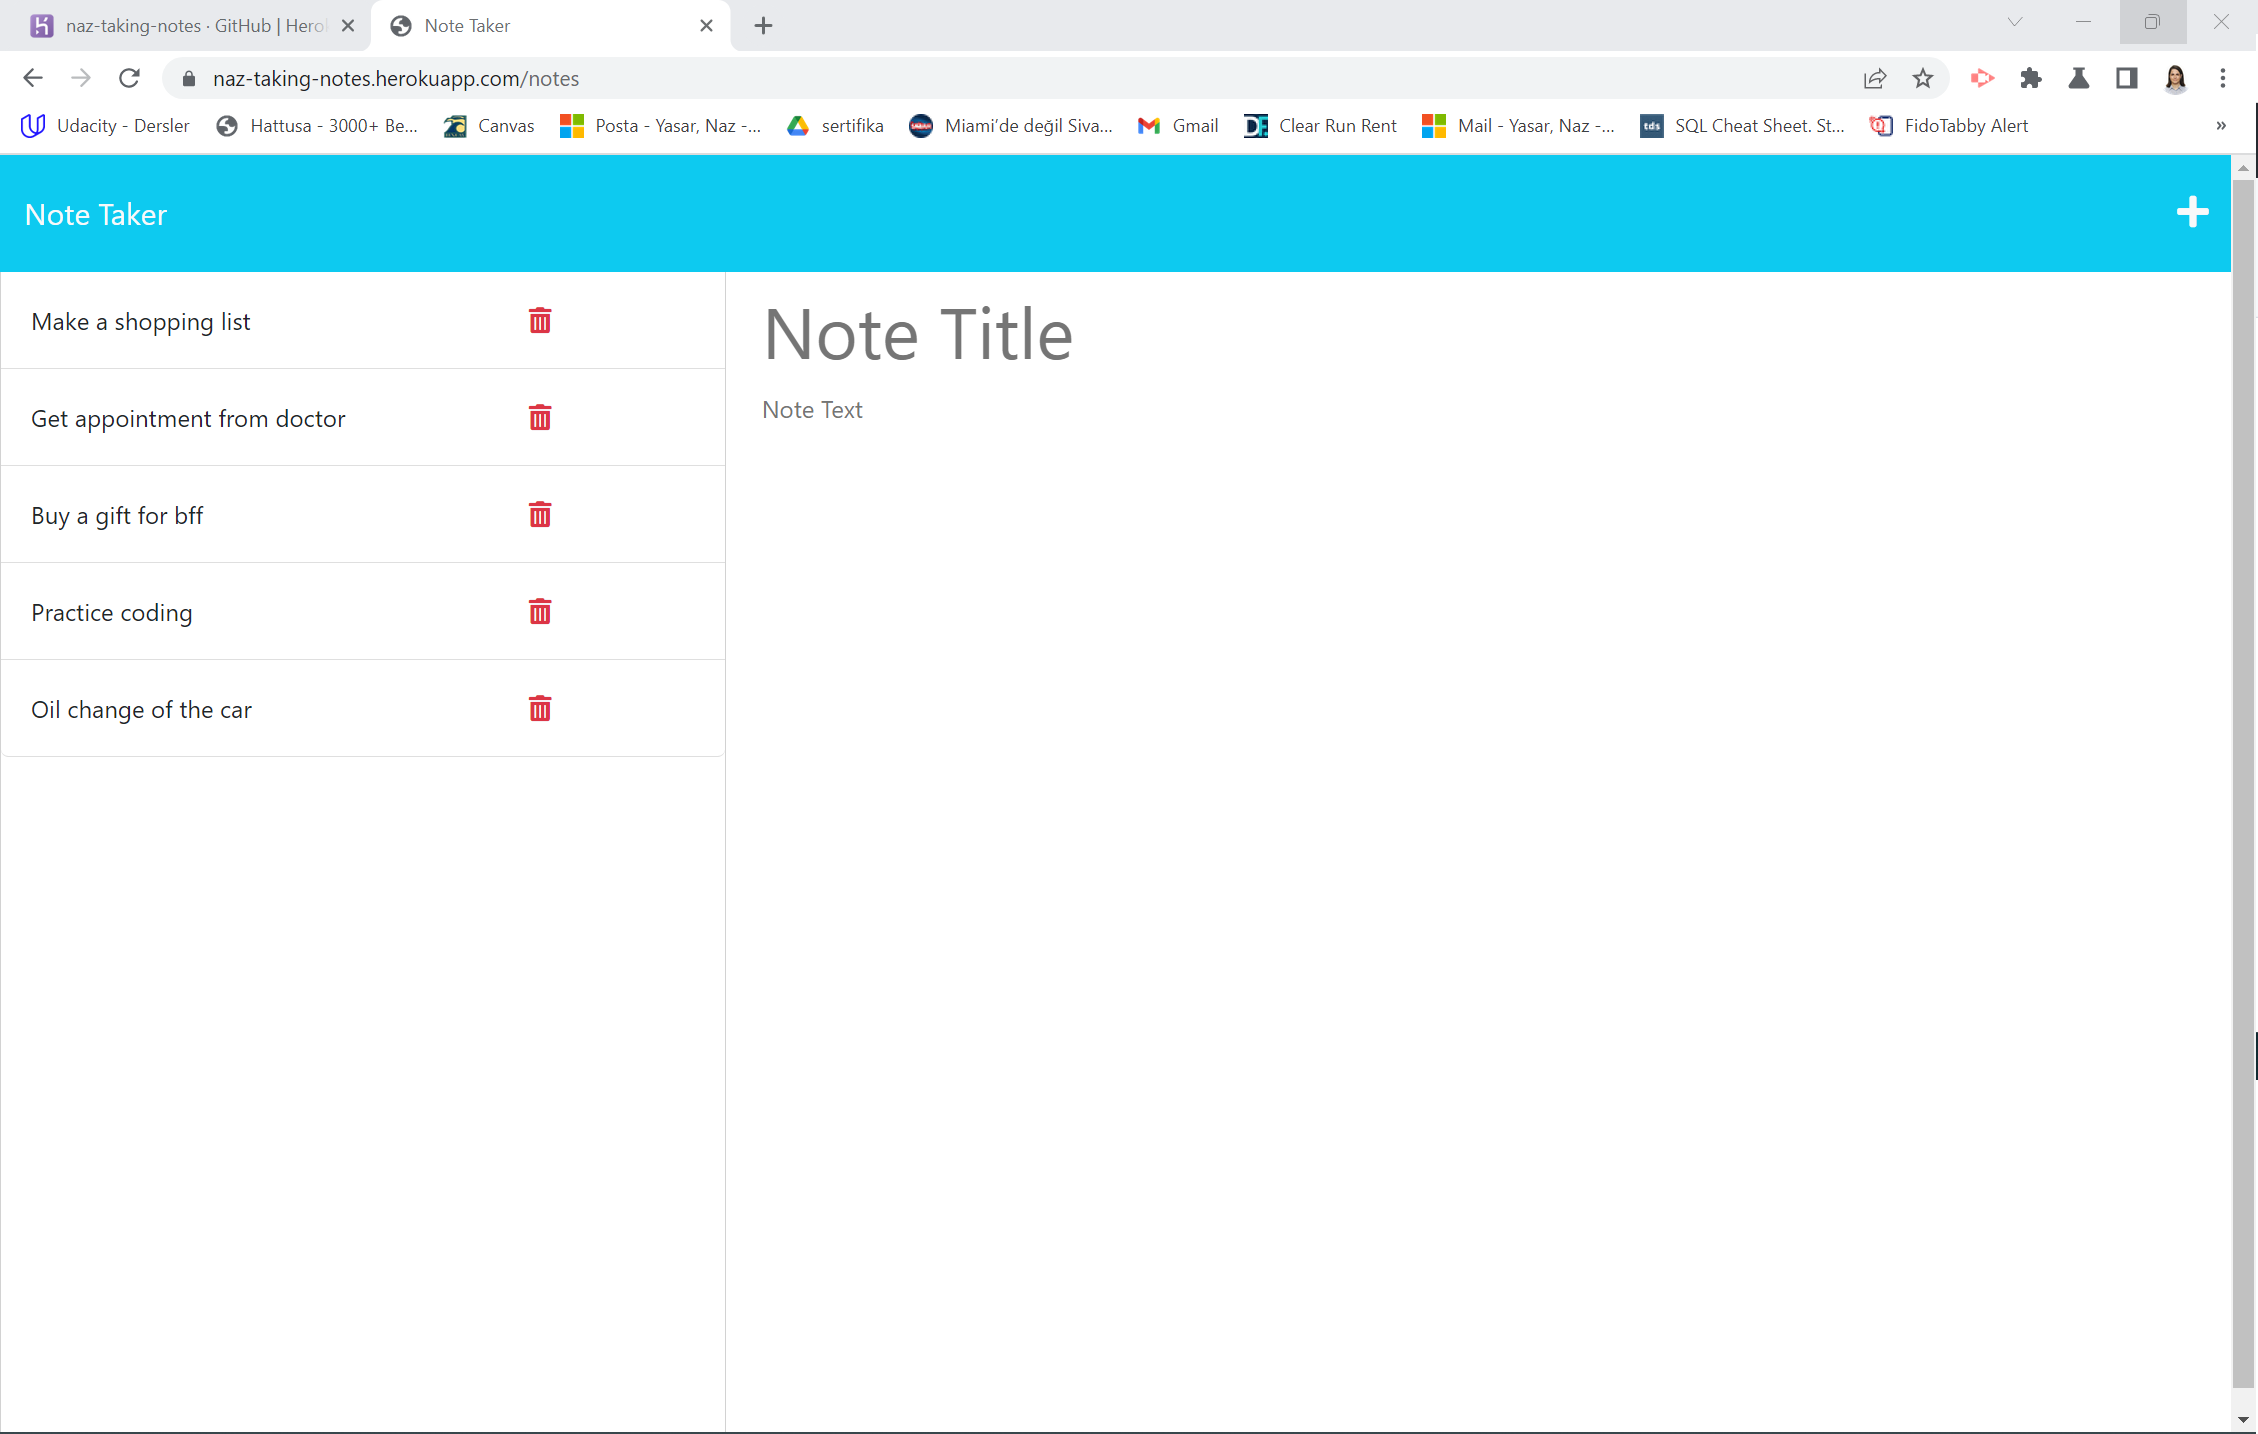
Task: Reload the page with the refresh button
Action: pyautogui.click(x=129, y=78)
